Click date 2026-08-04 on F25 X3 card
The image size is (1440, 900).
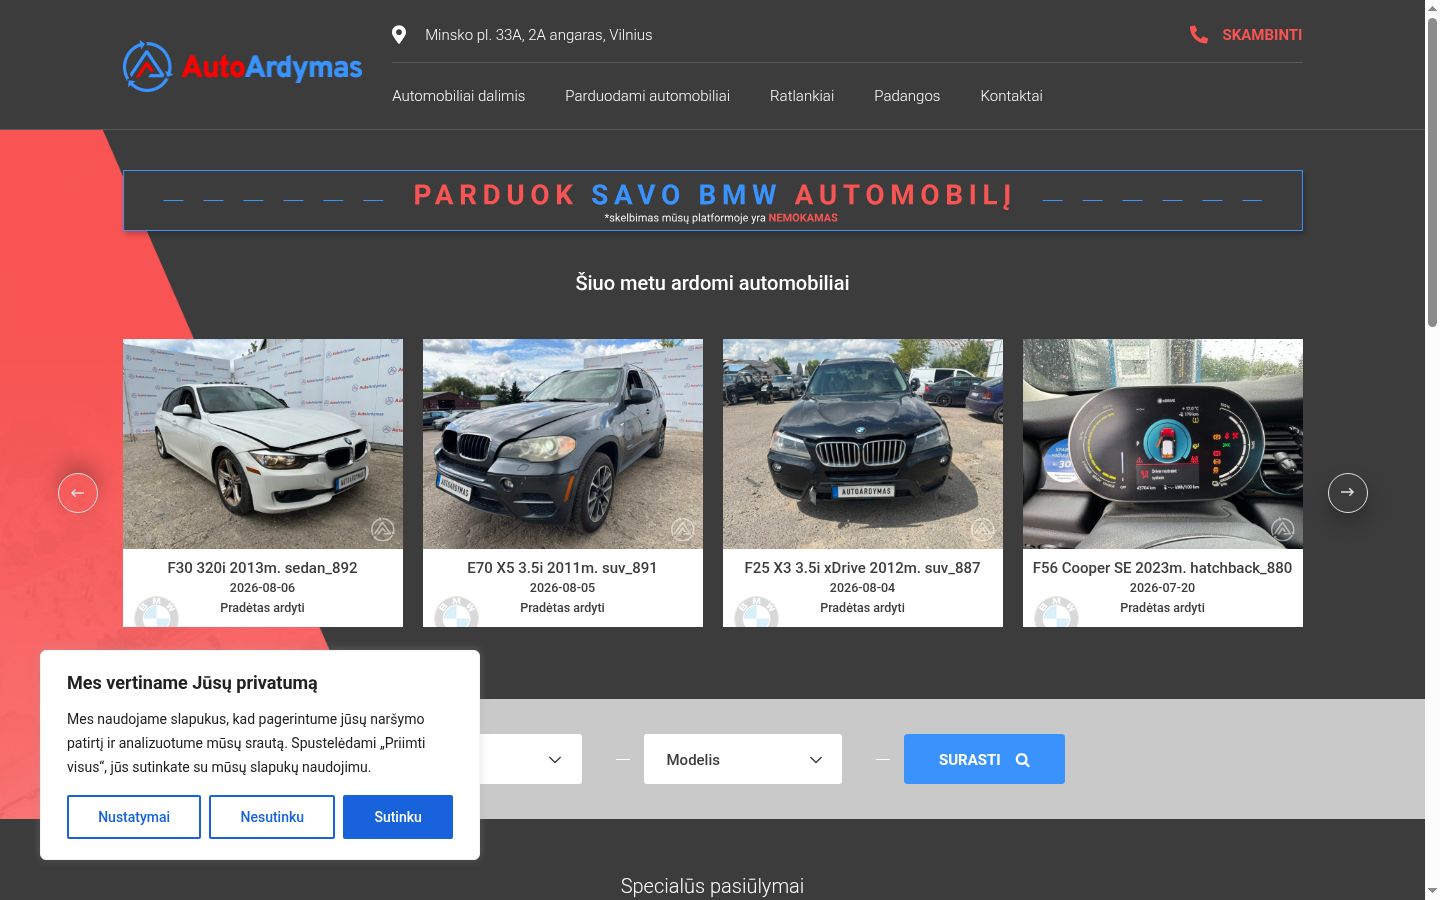862,588
